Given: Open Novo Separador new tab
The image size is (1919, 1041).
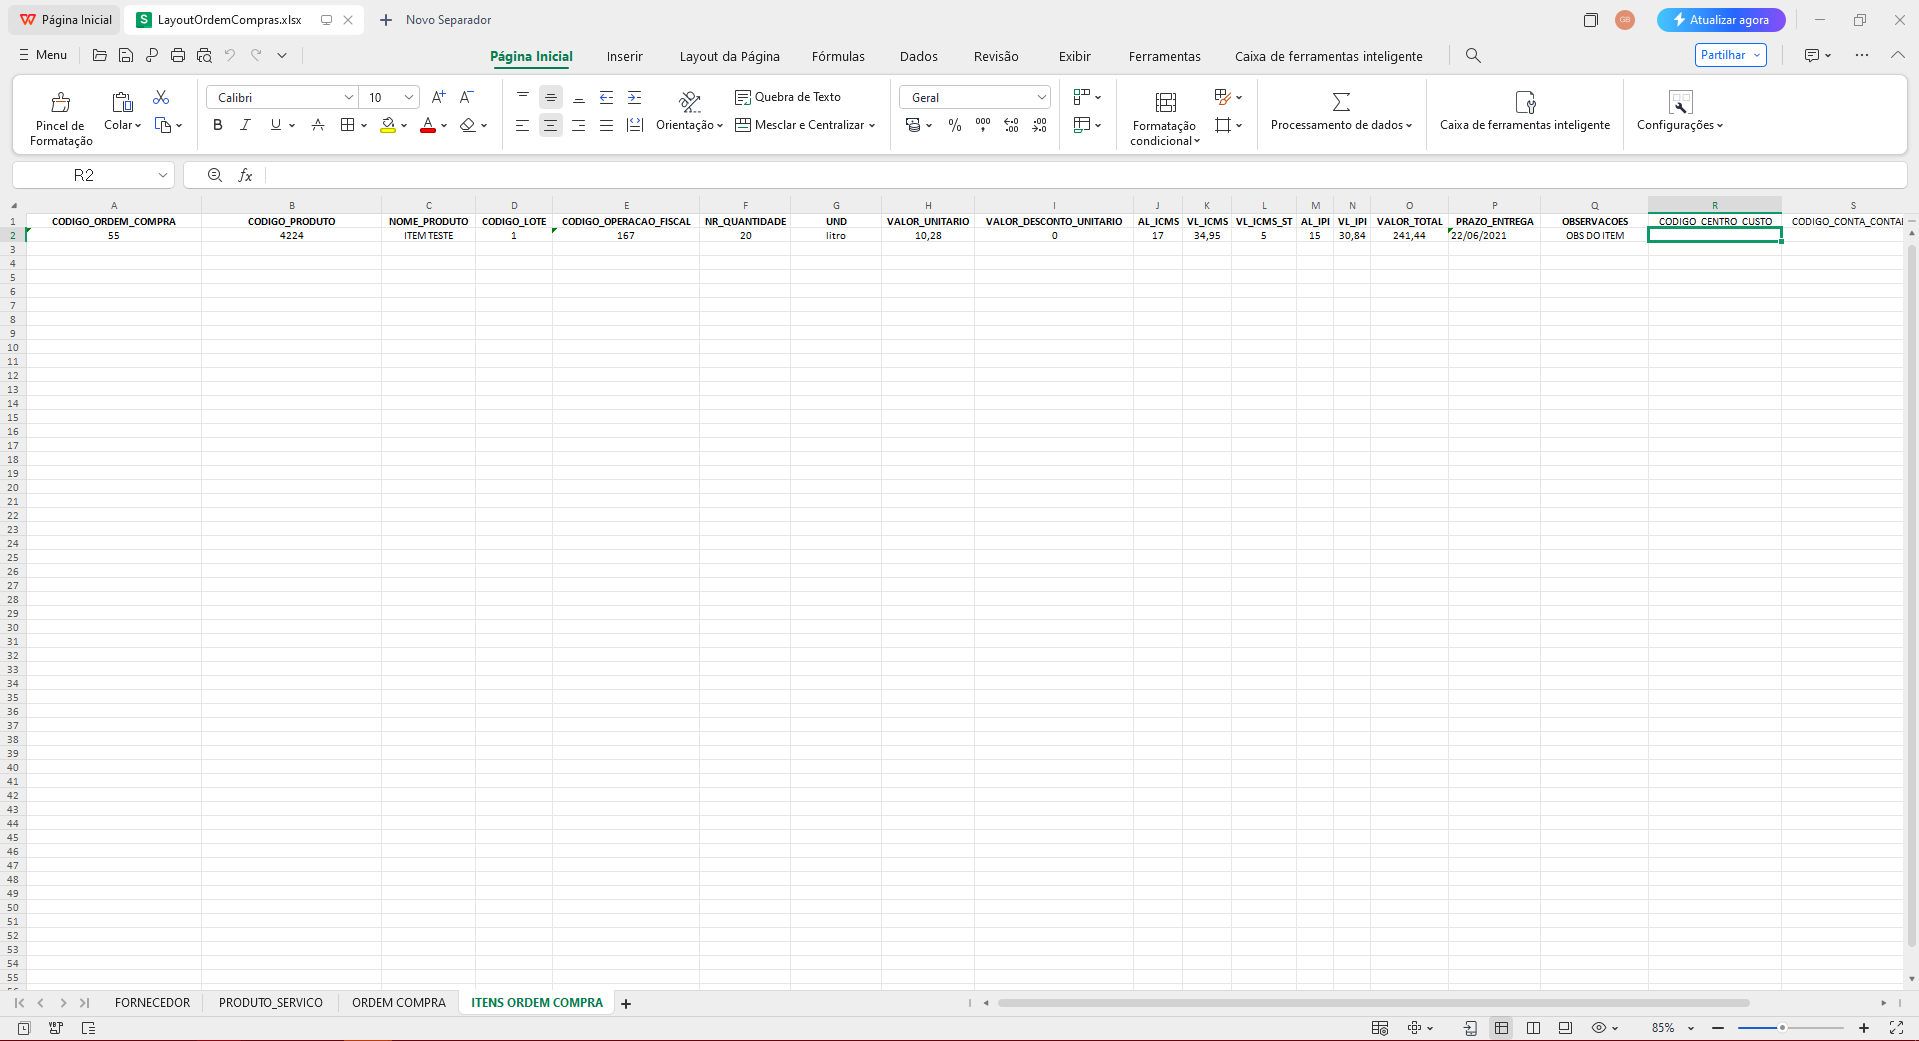Looking at the screenshot, I should [x=436, y=20].
